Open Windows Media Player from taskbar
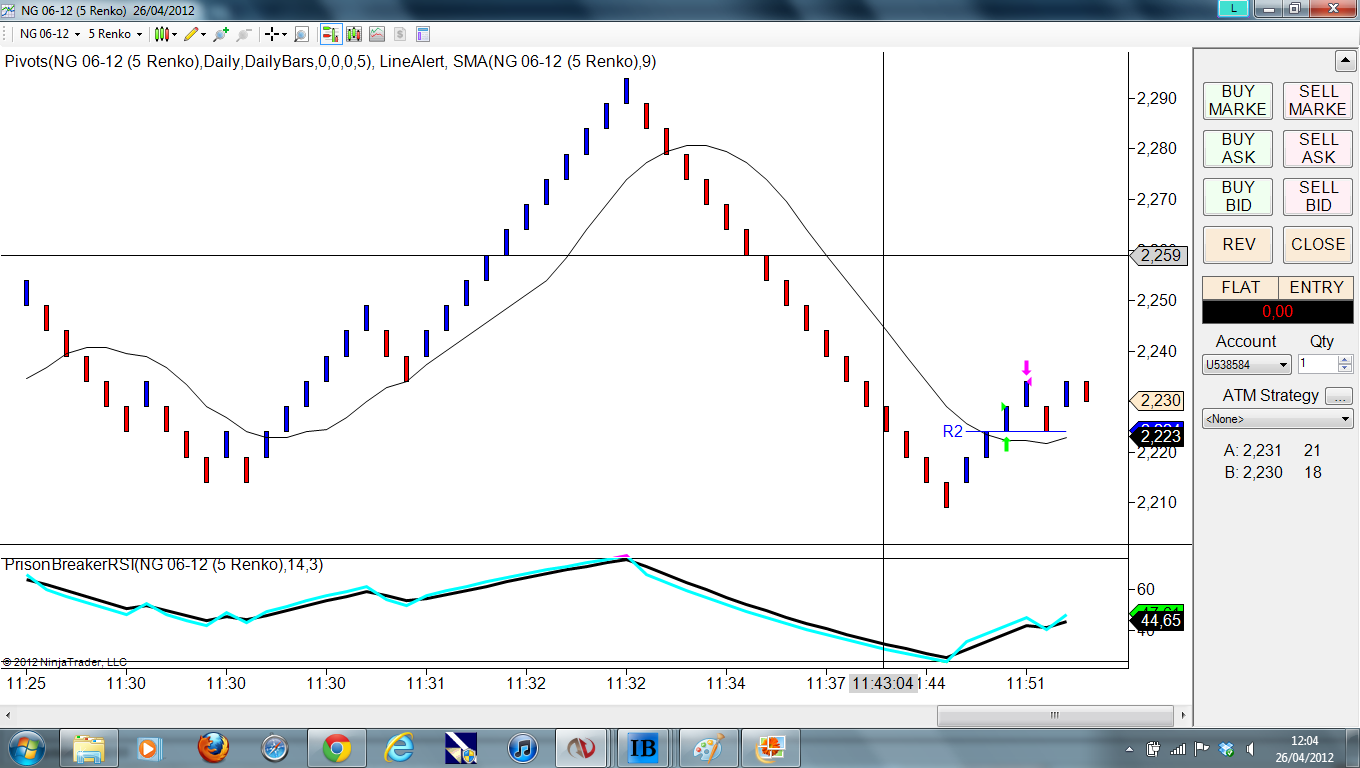The image size is (1360, 768). [148, 748]
